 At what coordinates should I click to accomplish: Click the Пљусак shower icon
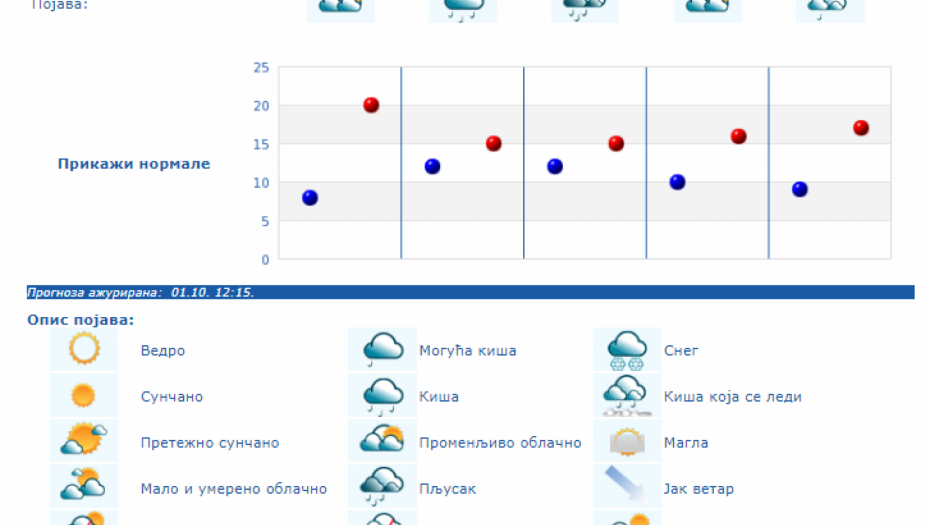click(382, 487)
